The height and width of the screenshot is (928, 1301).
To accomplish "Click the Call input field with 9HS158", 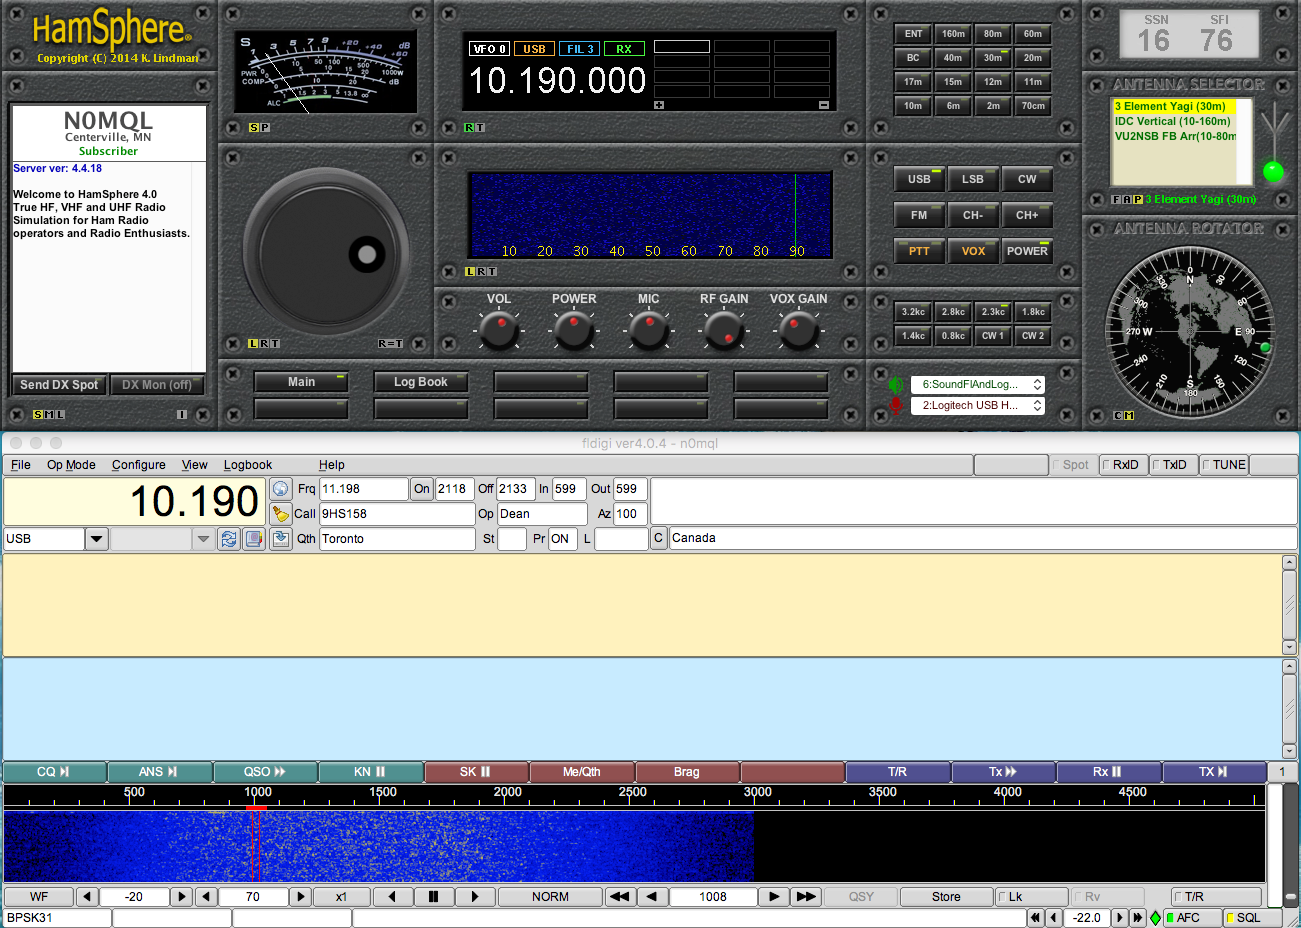I will [x=397, y=514].
